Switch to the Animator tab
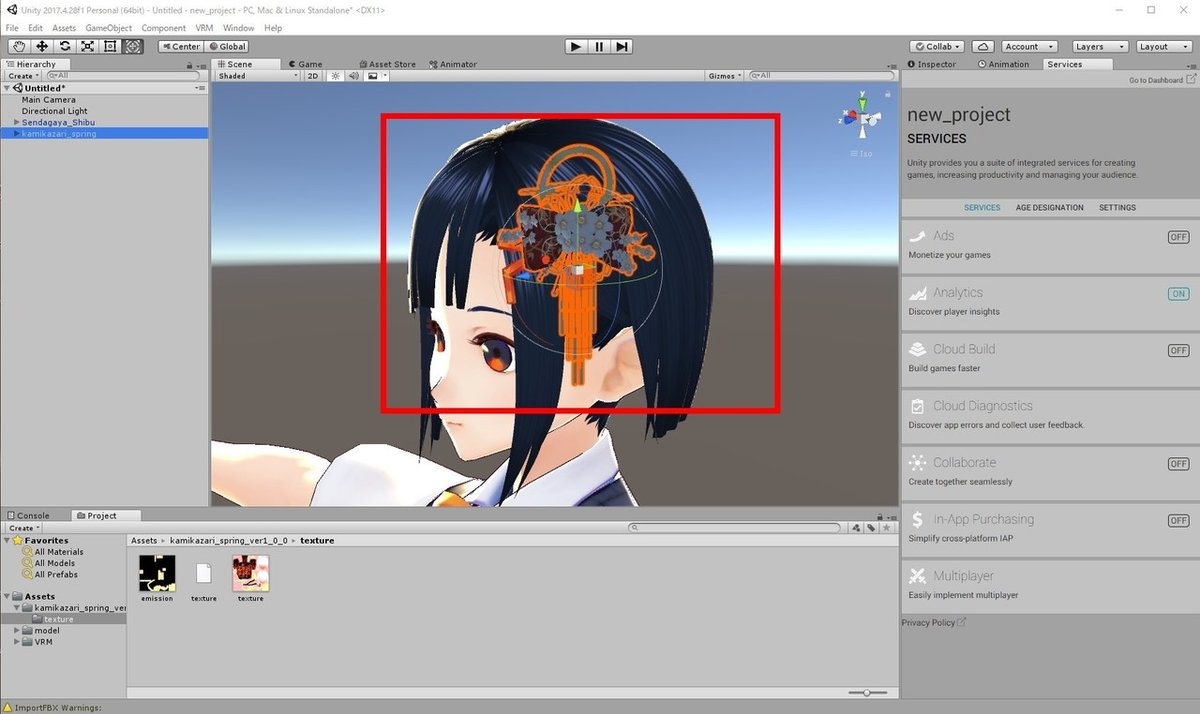Screen dimensions: 1200x714 [x=453, y=64]
